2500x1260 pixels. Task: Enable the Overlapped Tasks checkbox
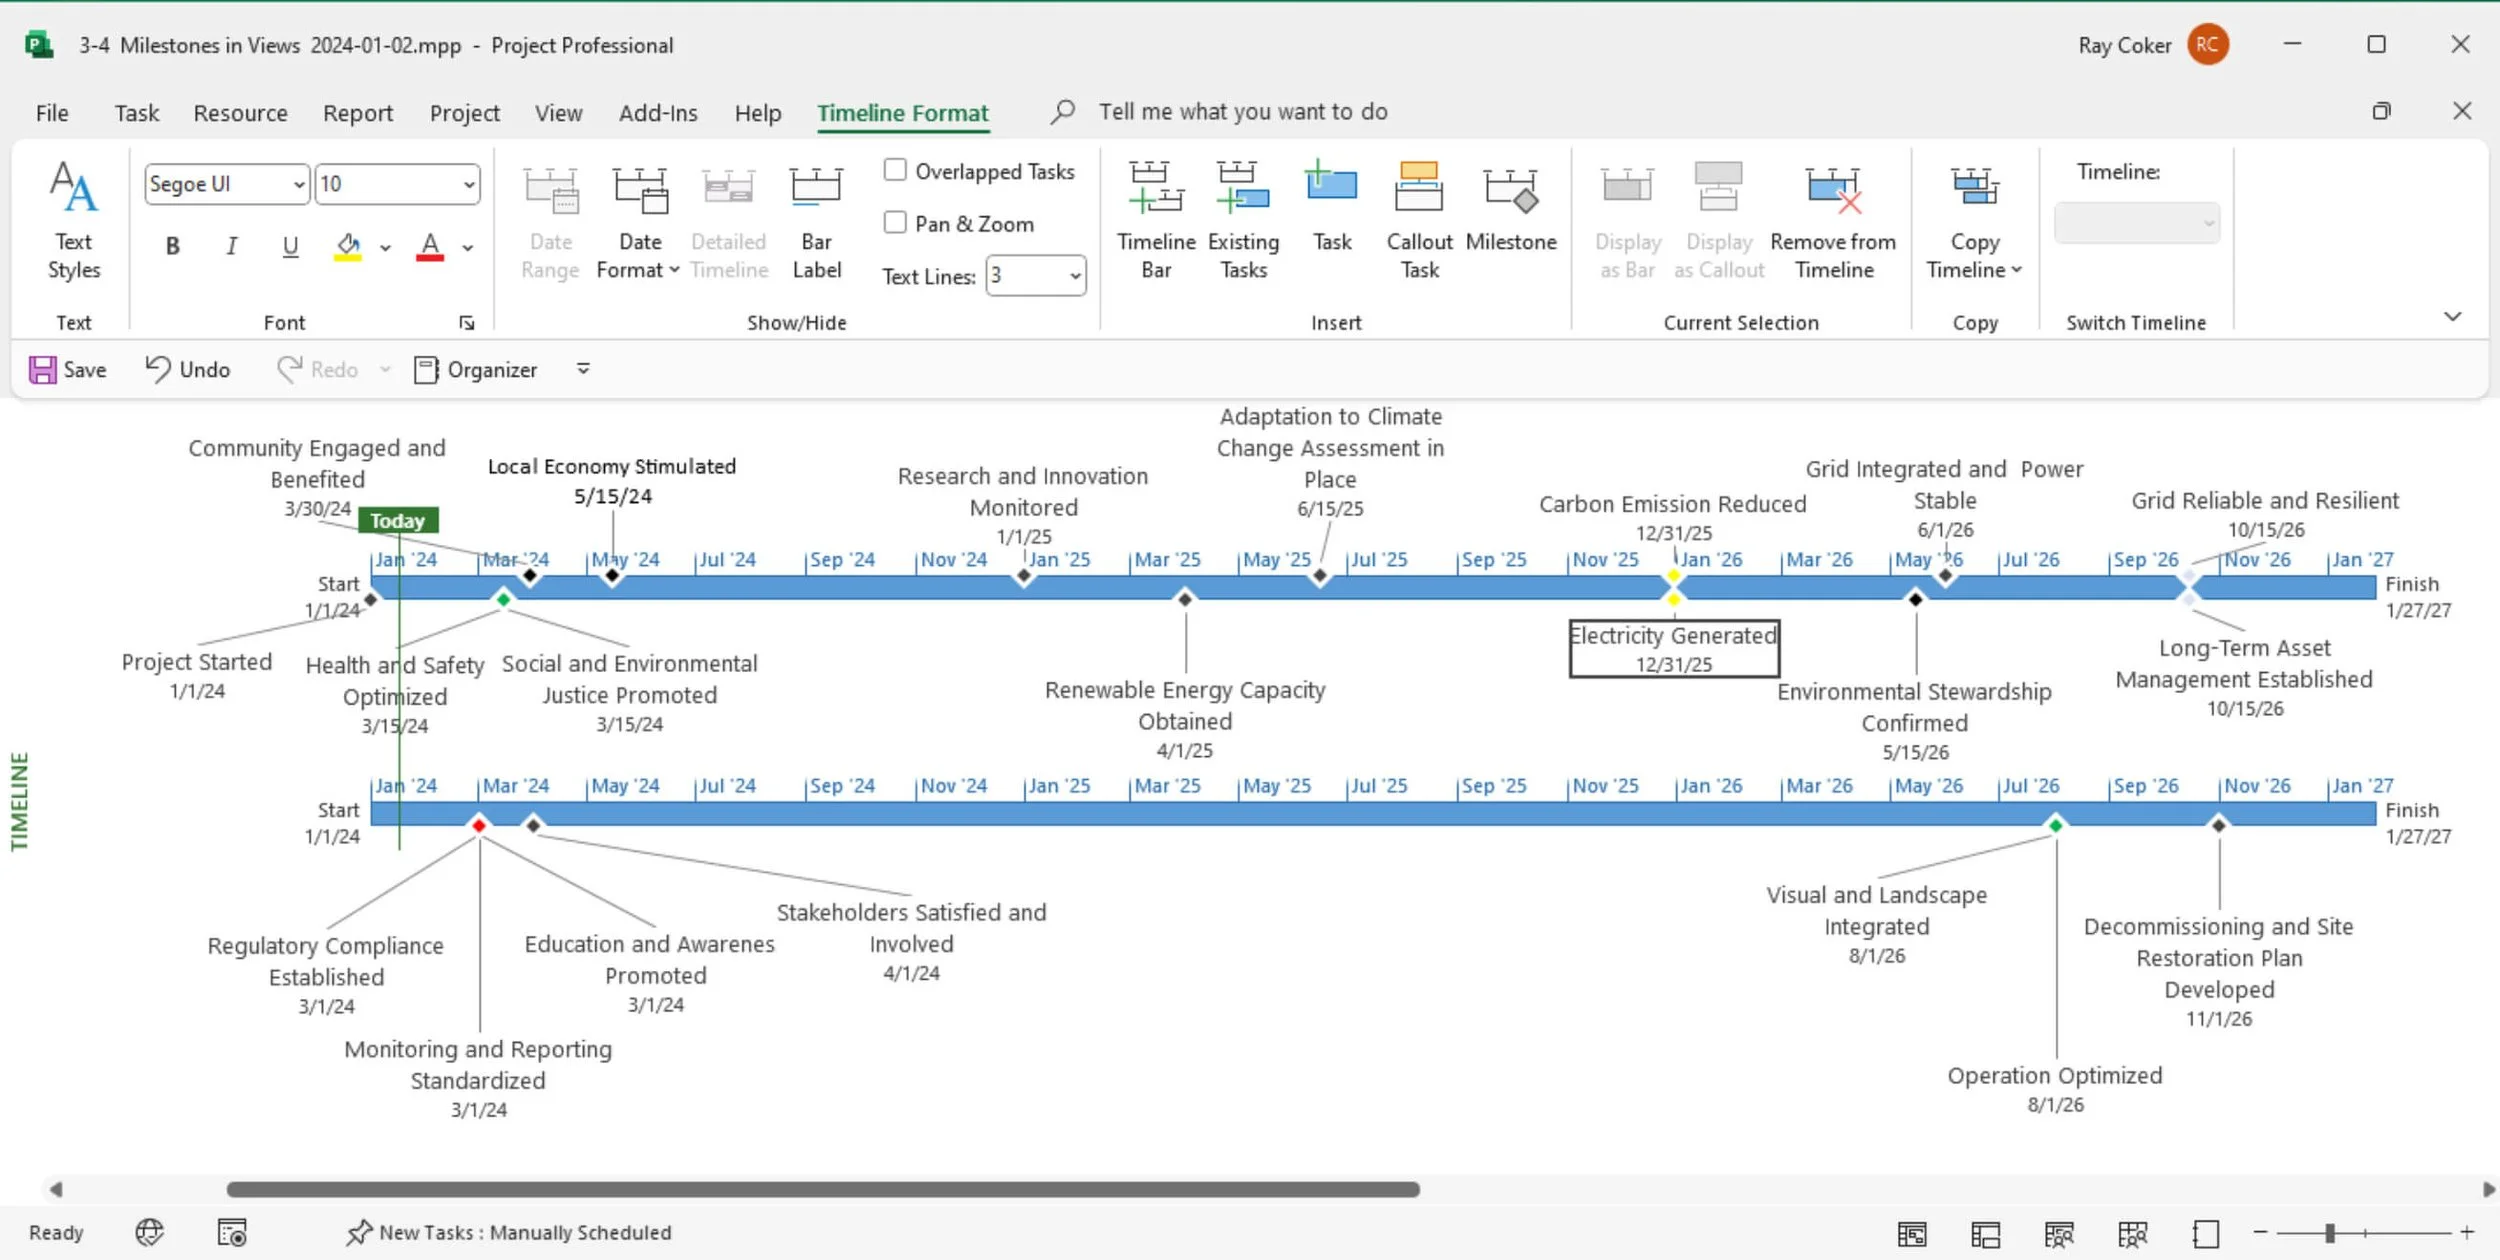point(895,171)
